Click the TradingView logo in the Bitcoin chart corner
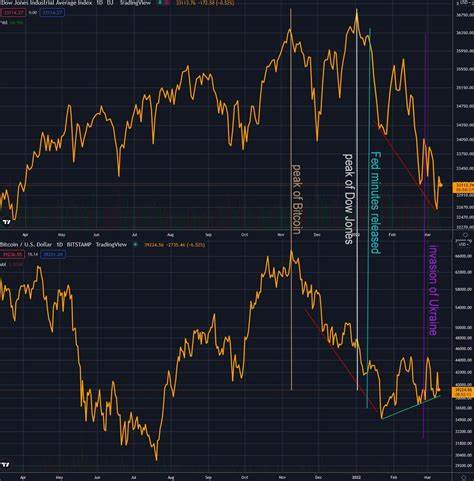The width and height of the screenshot is (474, 481). [6, 464]
